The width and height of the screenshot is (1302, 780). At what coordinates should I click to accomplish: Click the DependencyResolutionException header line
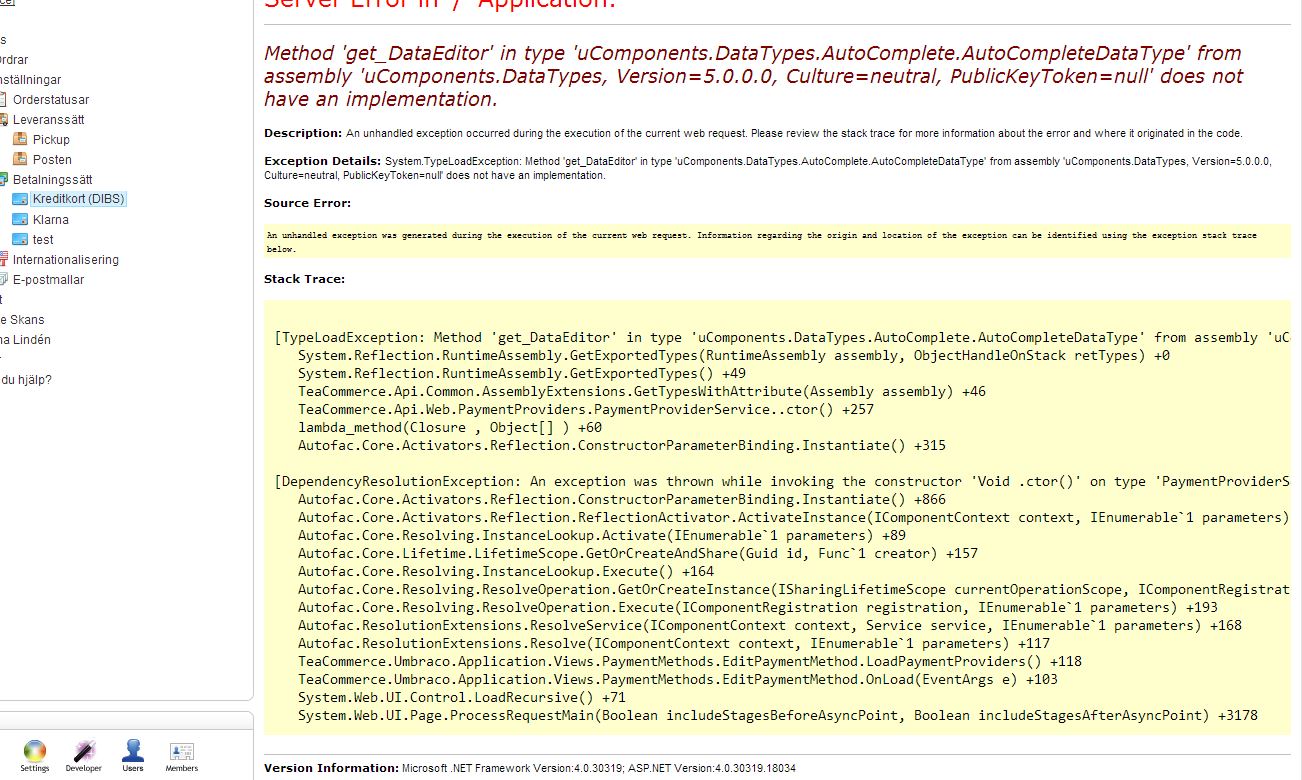point(783,481)
